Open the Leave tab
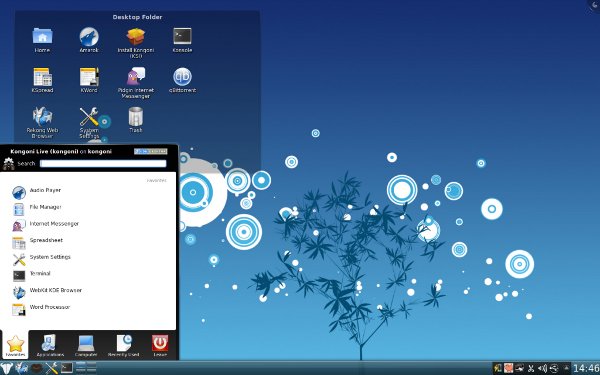 pyautogui.click(x=160, y=346)
